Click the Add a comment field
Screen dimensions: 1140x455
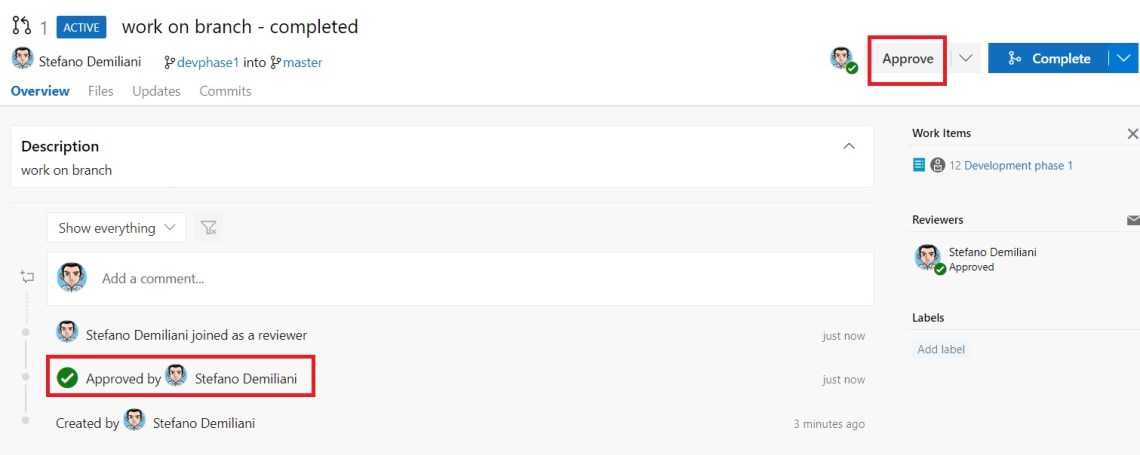[x=480, y=278]
